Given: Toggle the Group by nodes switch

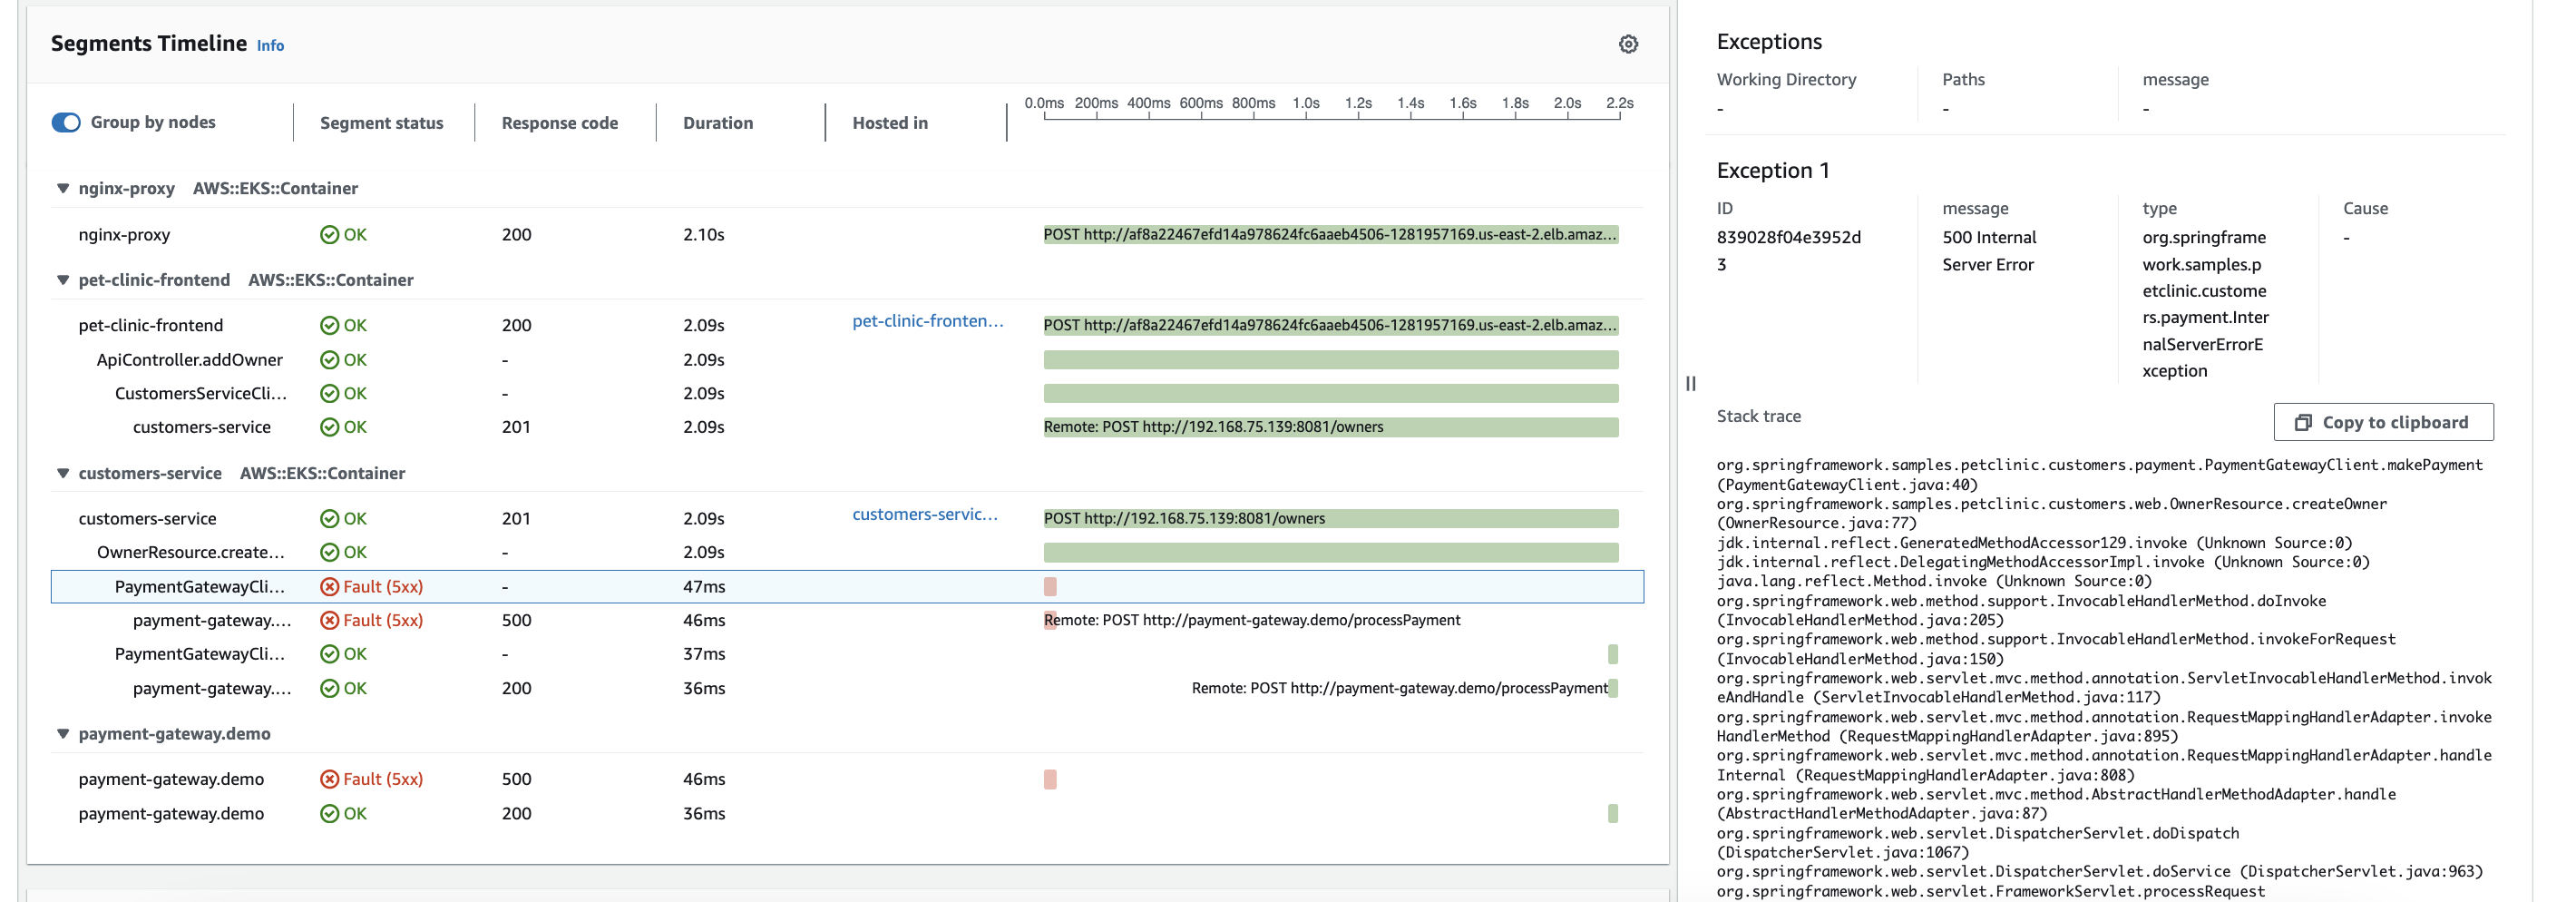Looking at the screenshot, I should 66,122.
